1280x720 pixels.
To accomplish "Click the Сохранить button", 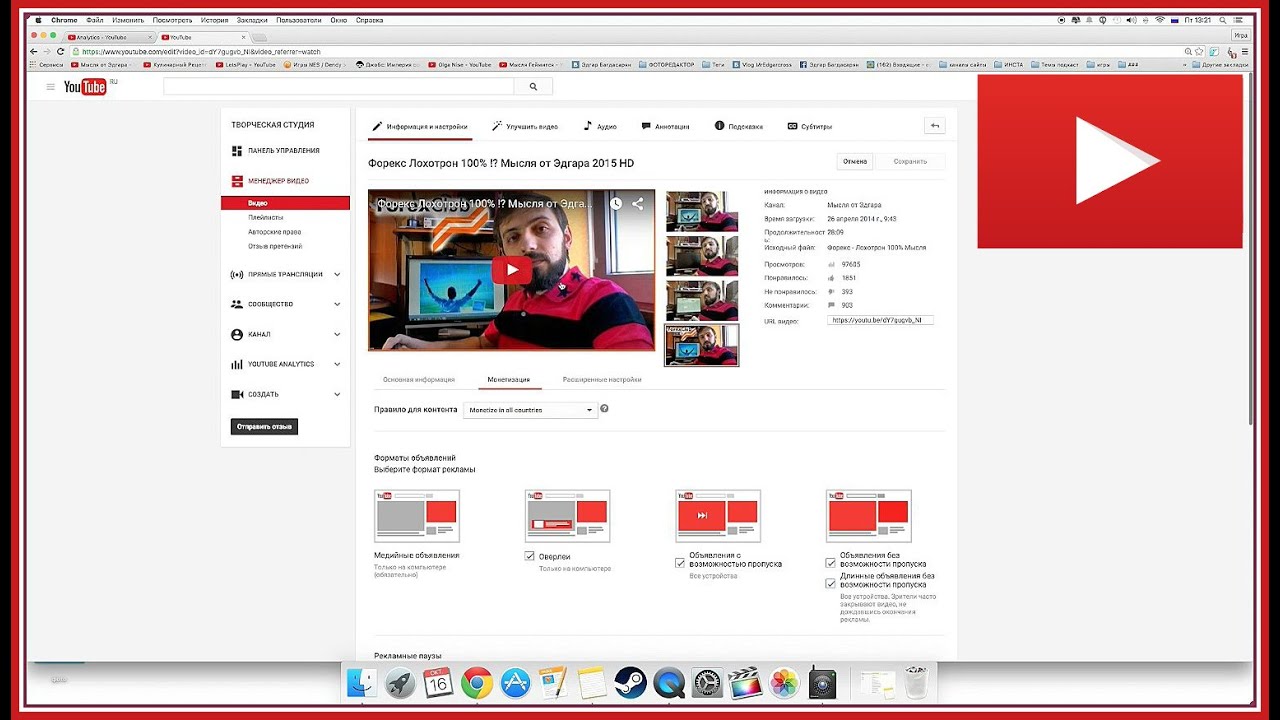I will [x=910, y=161].
